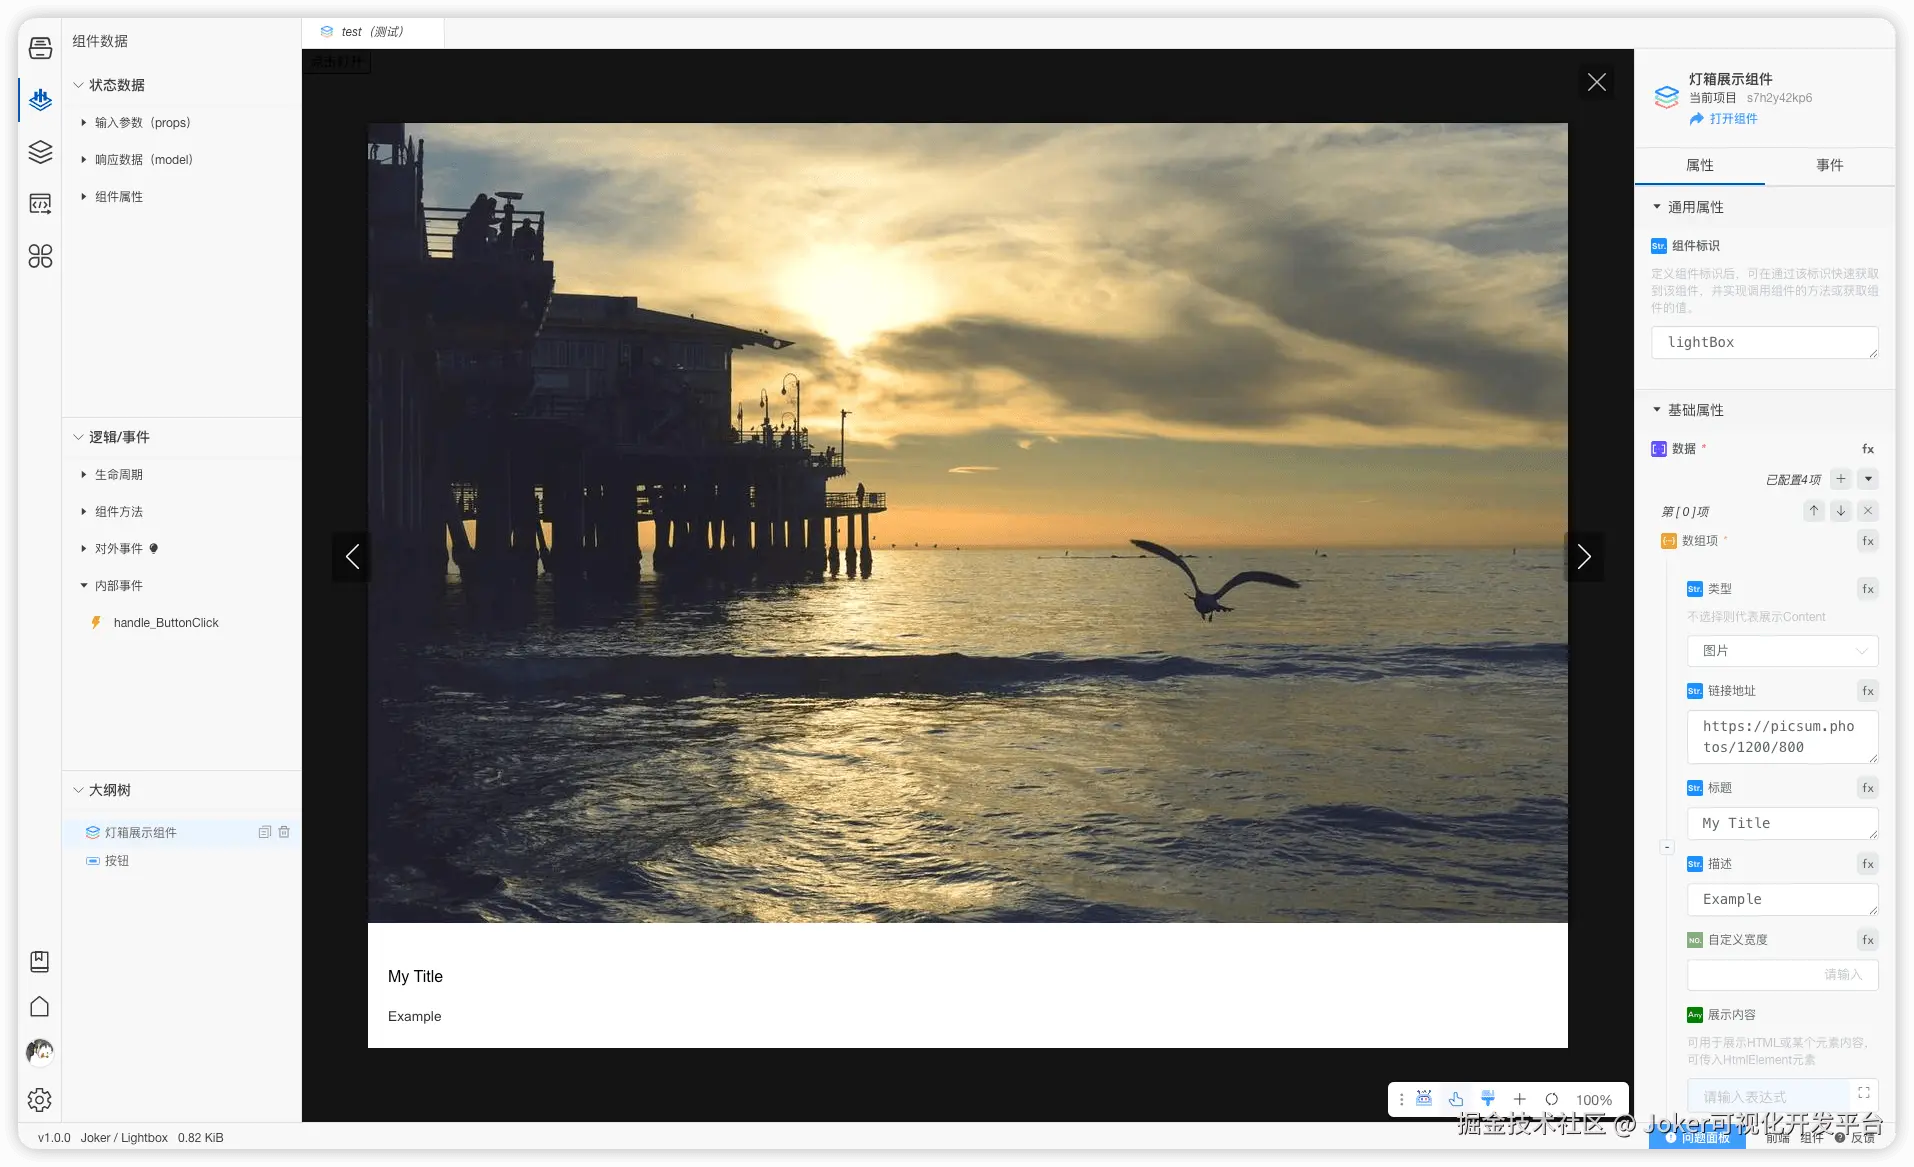Screen dimensions: 1914x1167
Task: Expand 响应数据 (model) tree node
Action: (x=84, y=159)
